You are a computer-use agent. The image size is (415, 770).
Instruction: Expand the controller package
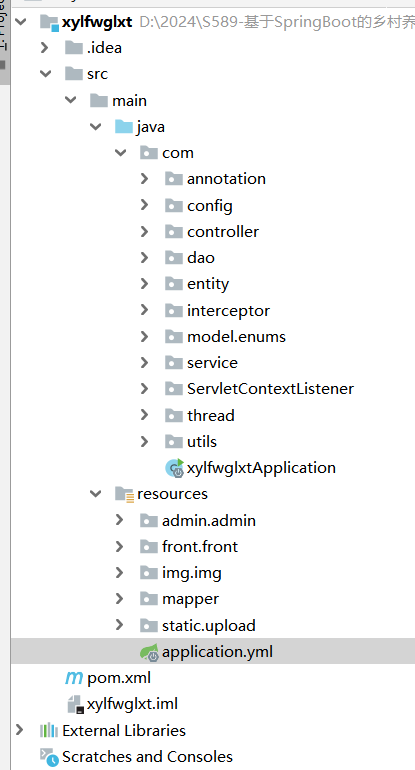point(144,231)
